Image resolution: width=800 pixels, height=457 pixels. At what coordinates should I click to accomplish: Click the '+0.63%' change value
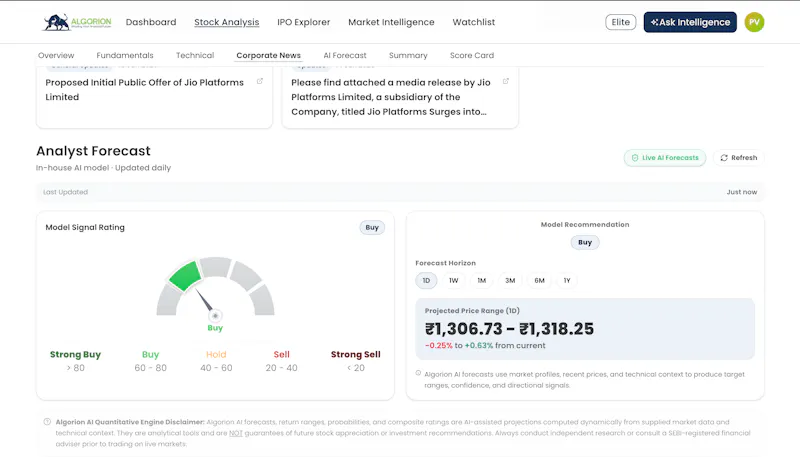click(479, 345)
